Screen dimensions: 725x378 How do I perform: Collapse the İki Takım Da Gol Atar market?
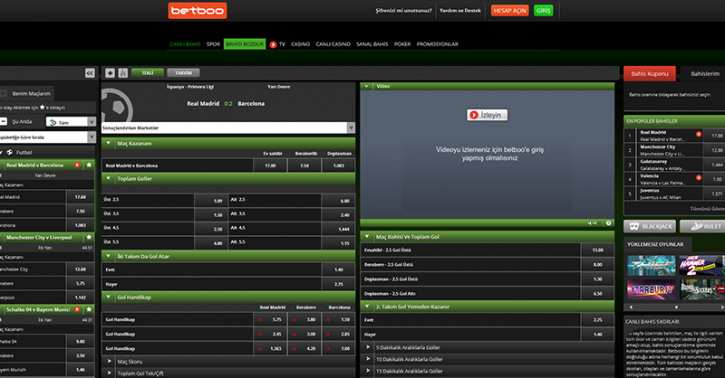point(109,256)
